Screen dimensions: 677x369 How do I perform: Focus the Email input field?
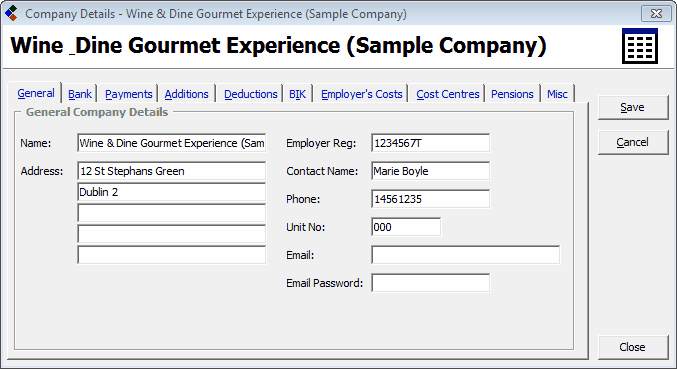pos(465,255)
